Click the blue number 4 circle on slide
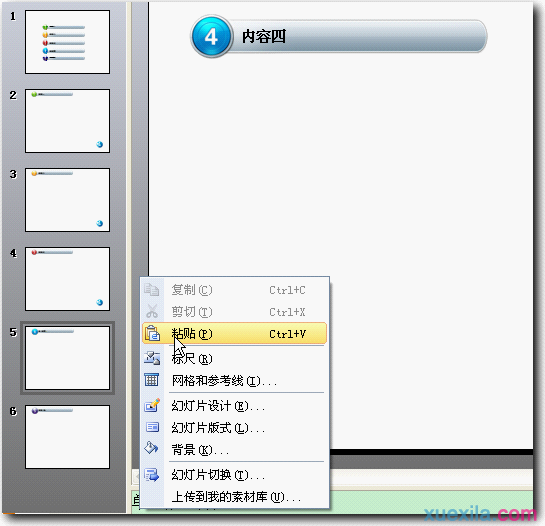 (211, 37)
